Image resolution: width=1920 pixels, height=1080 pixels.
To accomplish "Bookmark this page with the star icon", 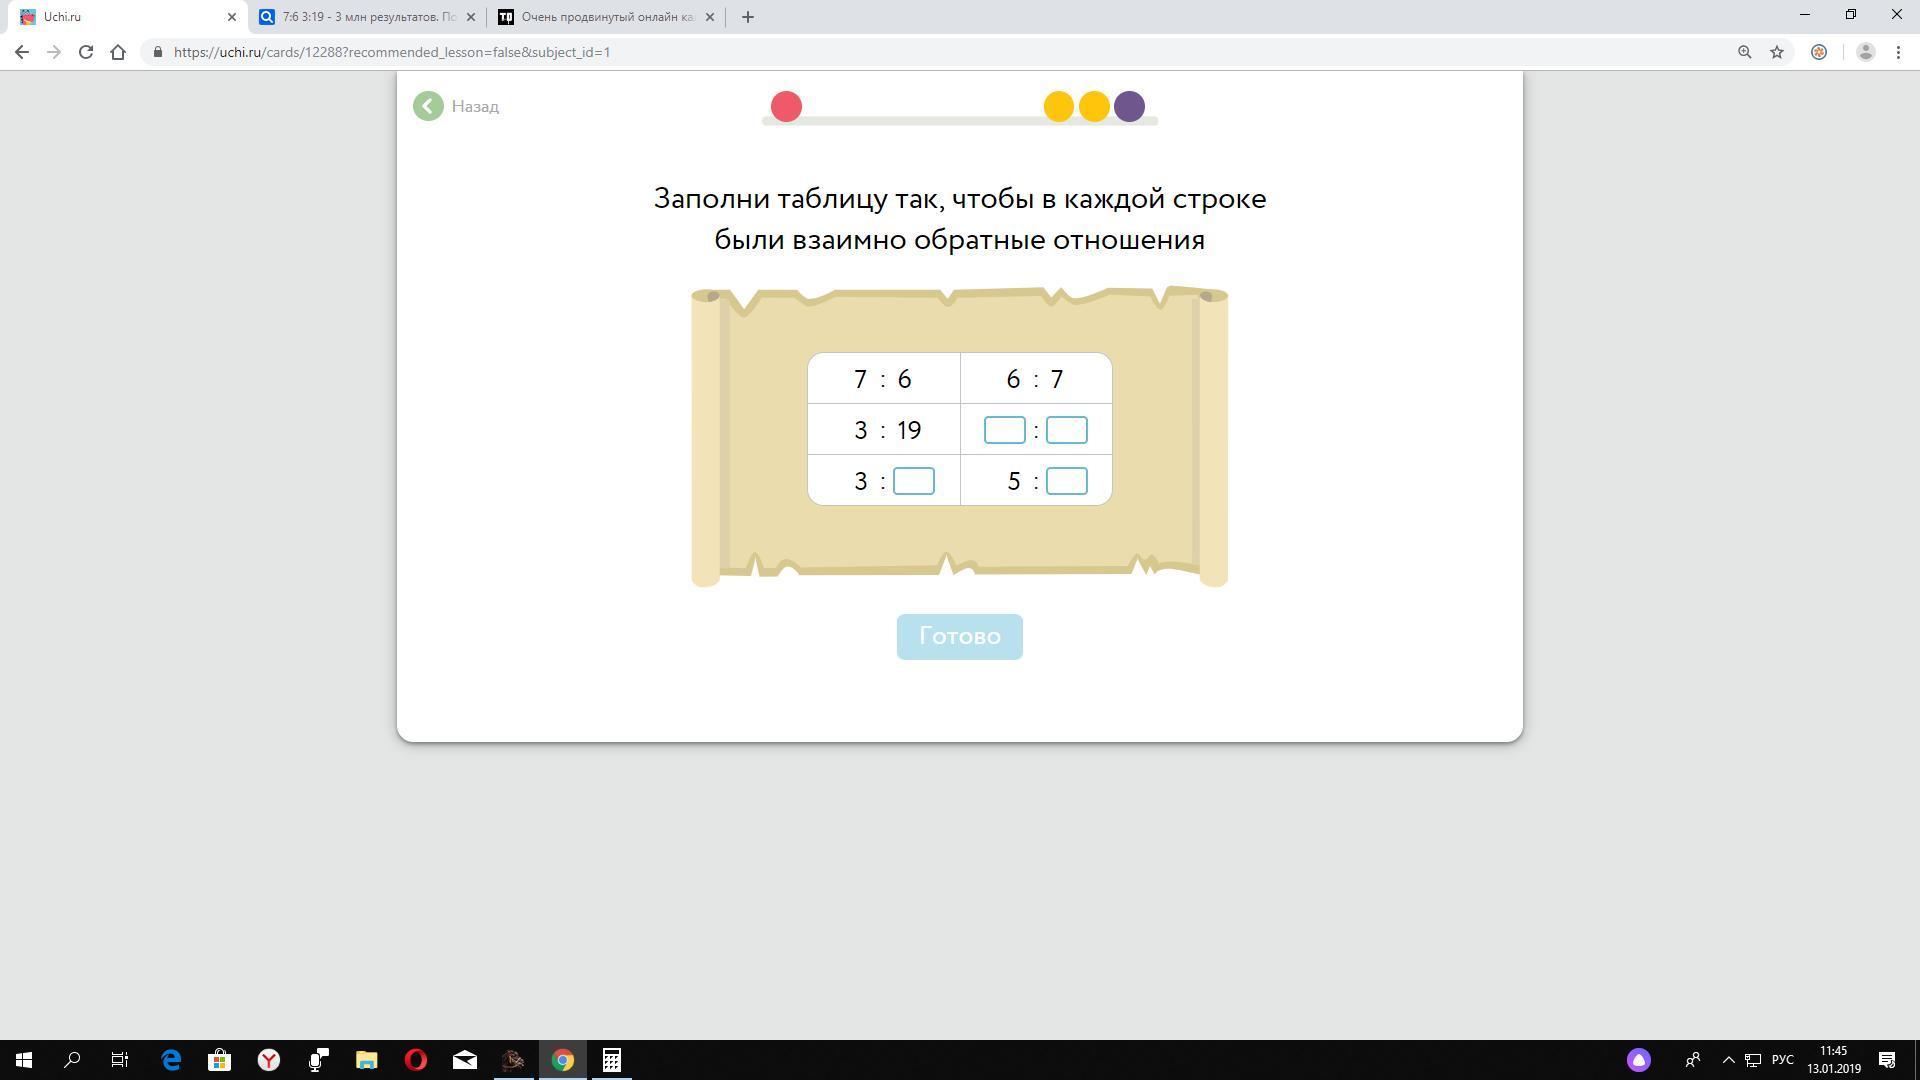I will 1777,52.
